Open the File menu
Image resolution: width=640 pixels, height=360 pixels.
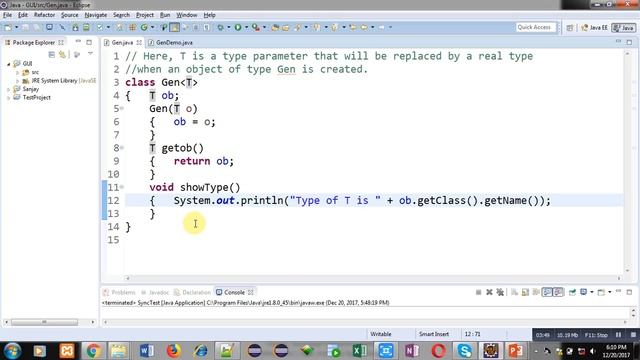point(7,15)
